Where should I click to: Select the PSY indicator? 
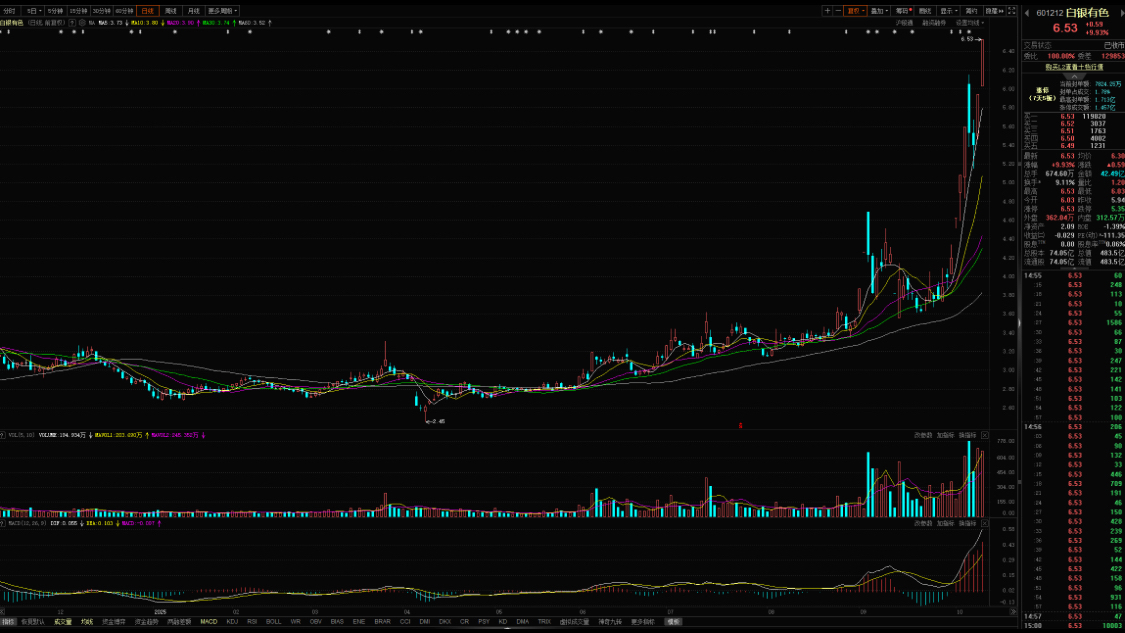coord(484,622)
